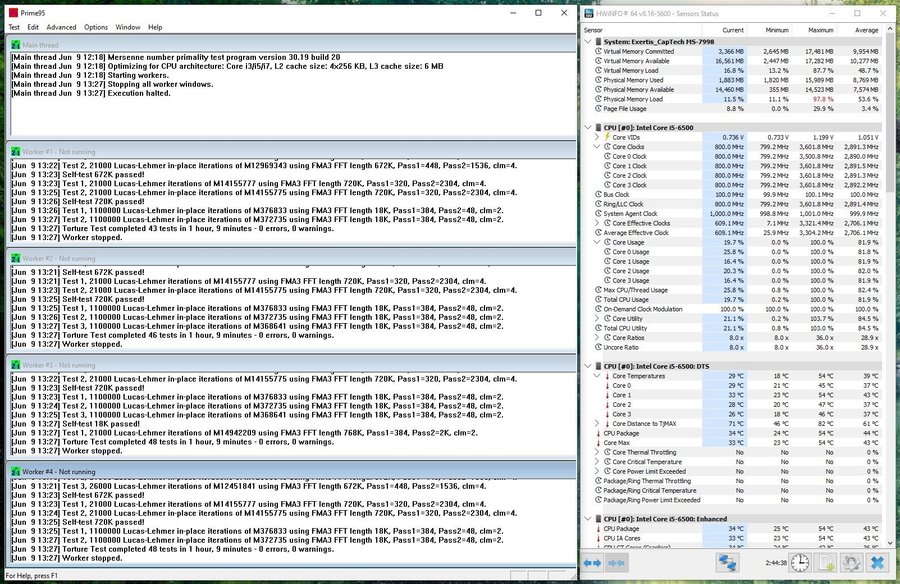
Task: Open the Edit menu in Prime95
Action: 33,27
